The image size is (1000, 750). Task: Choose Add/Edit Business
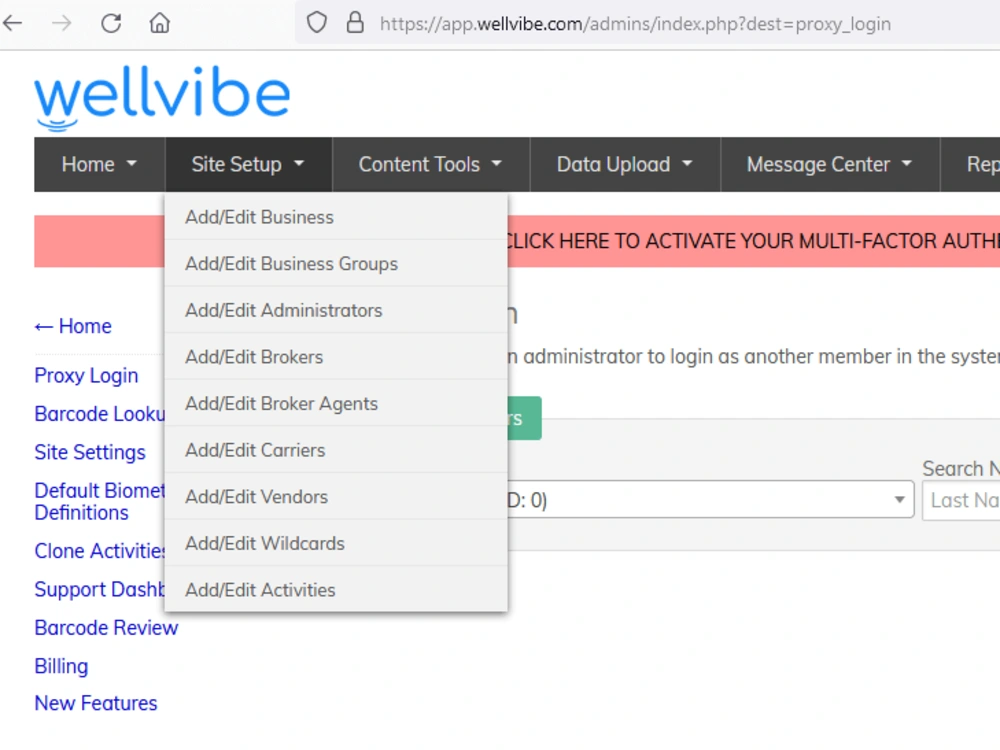336,217
